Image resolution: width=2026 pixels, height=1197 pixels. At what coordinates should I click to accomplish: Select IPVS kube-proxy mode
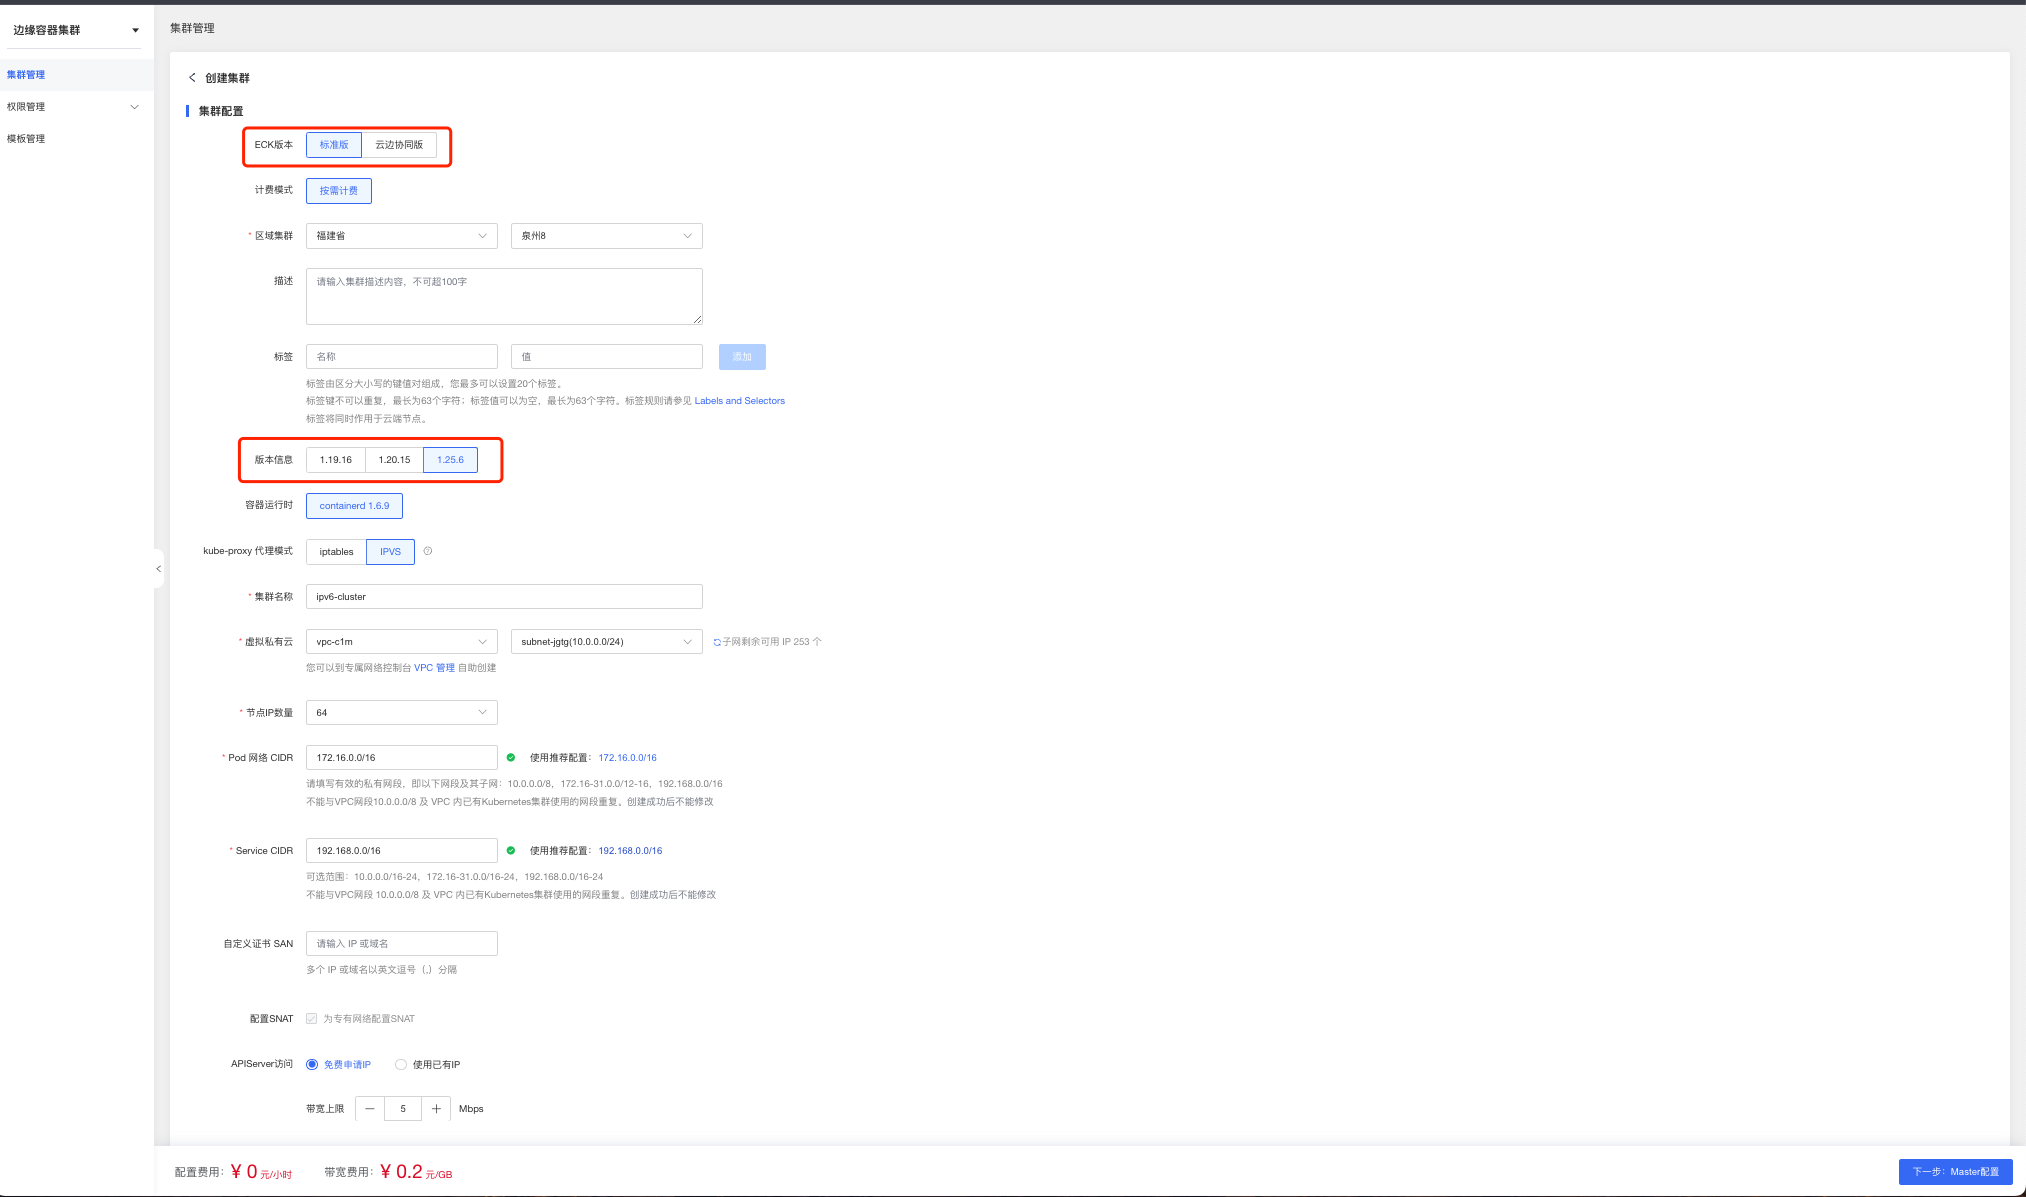pyautogui.click(x=390, y=552)
